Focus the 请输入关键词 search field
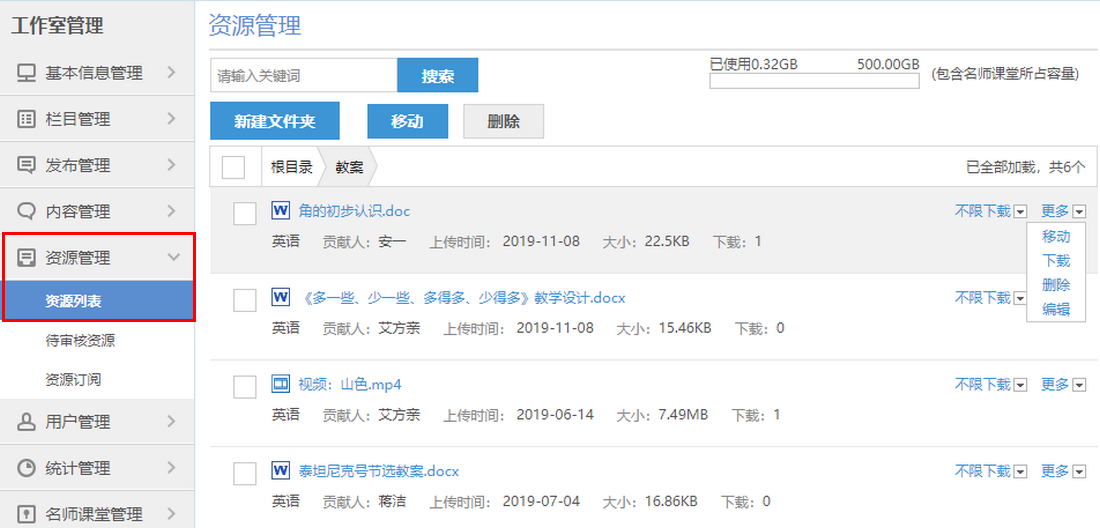This screenshot has height=528, width=1100. (303, 76)
